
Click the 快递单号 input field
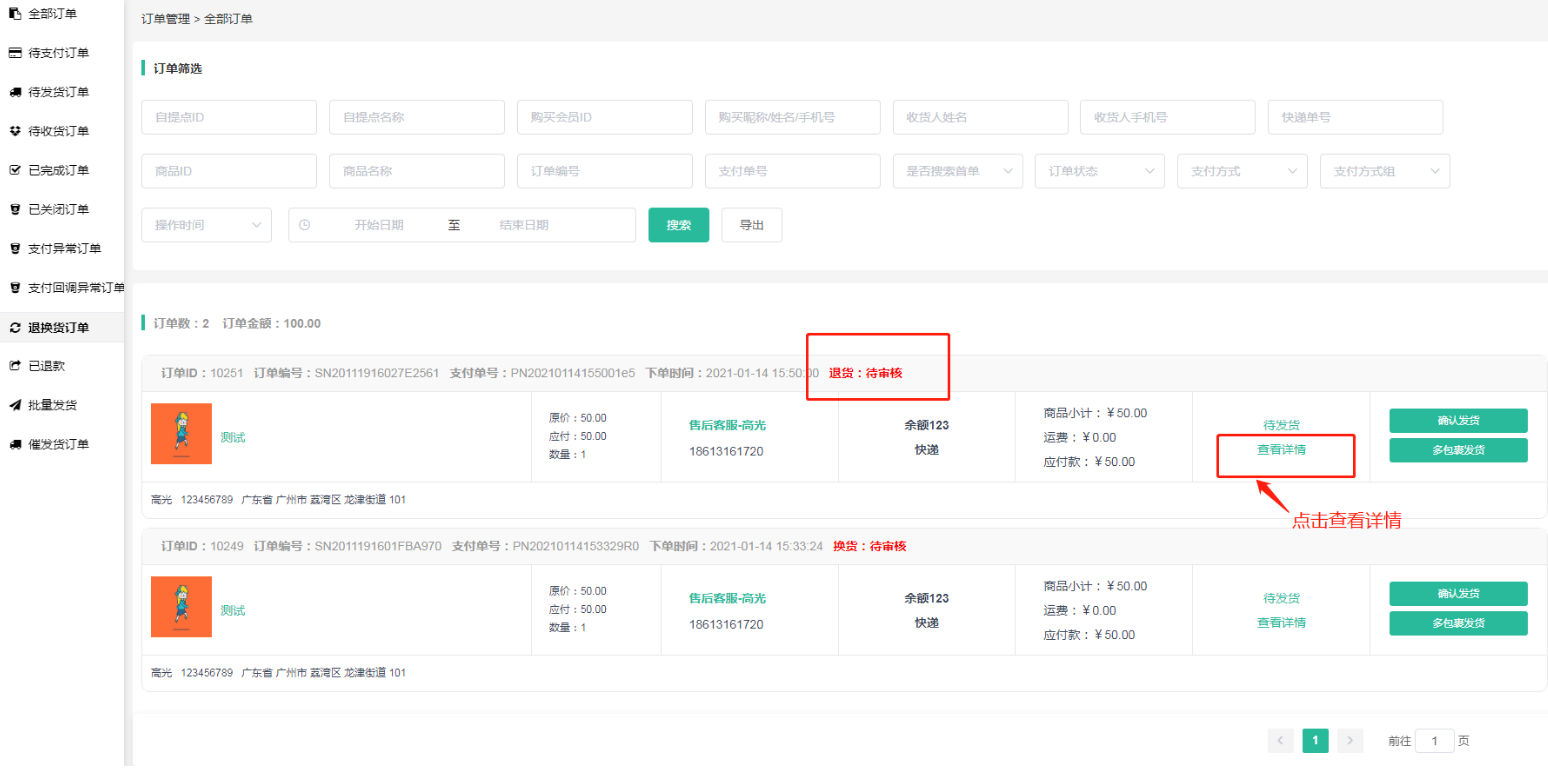pyautogui.click(x=1354, y=117)
